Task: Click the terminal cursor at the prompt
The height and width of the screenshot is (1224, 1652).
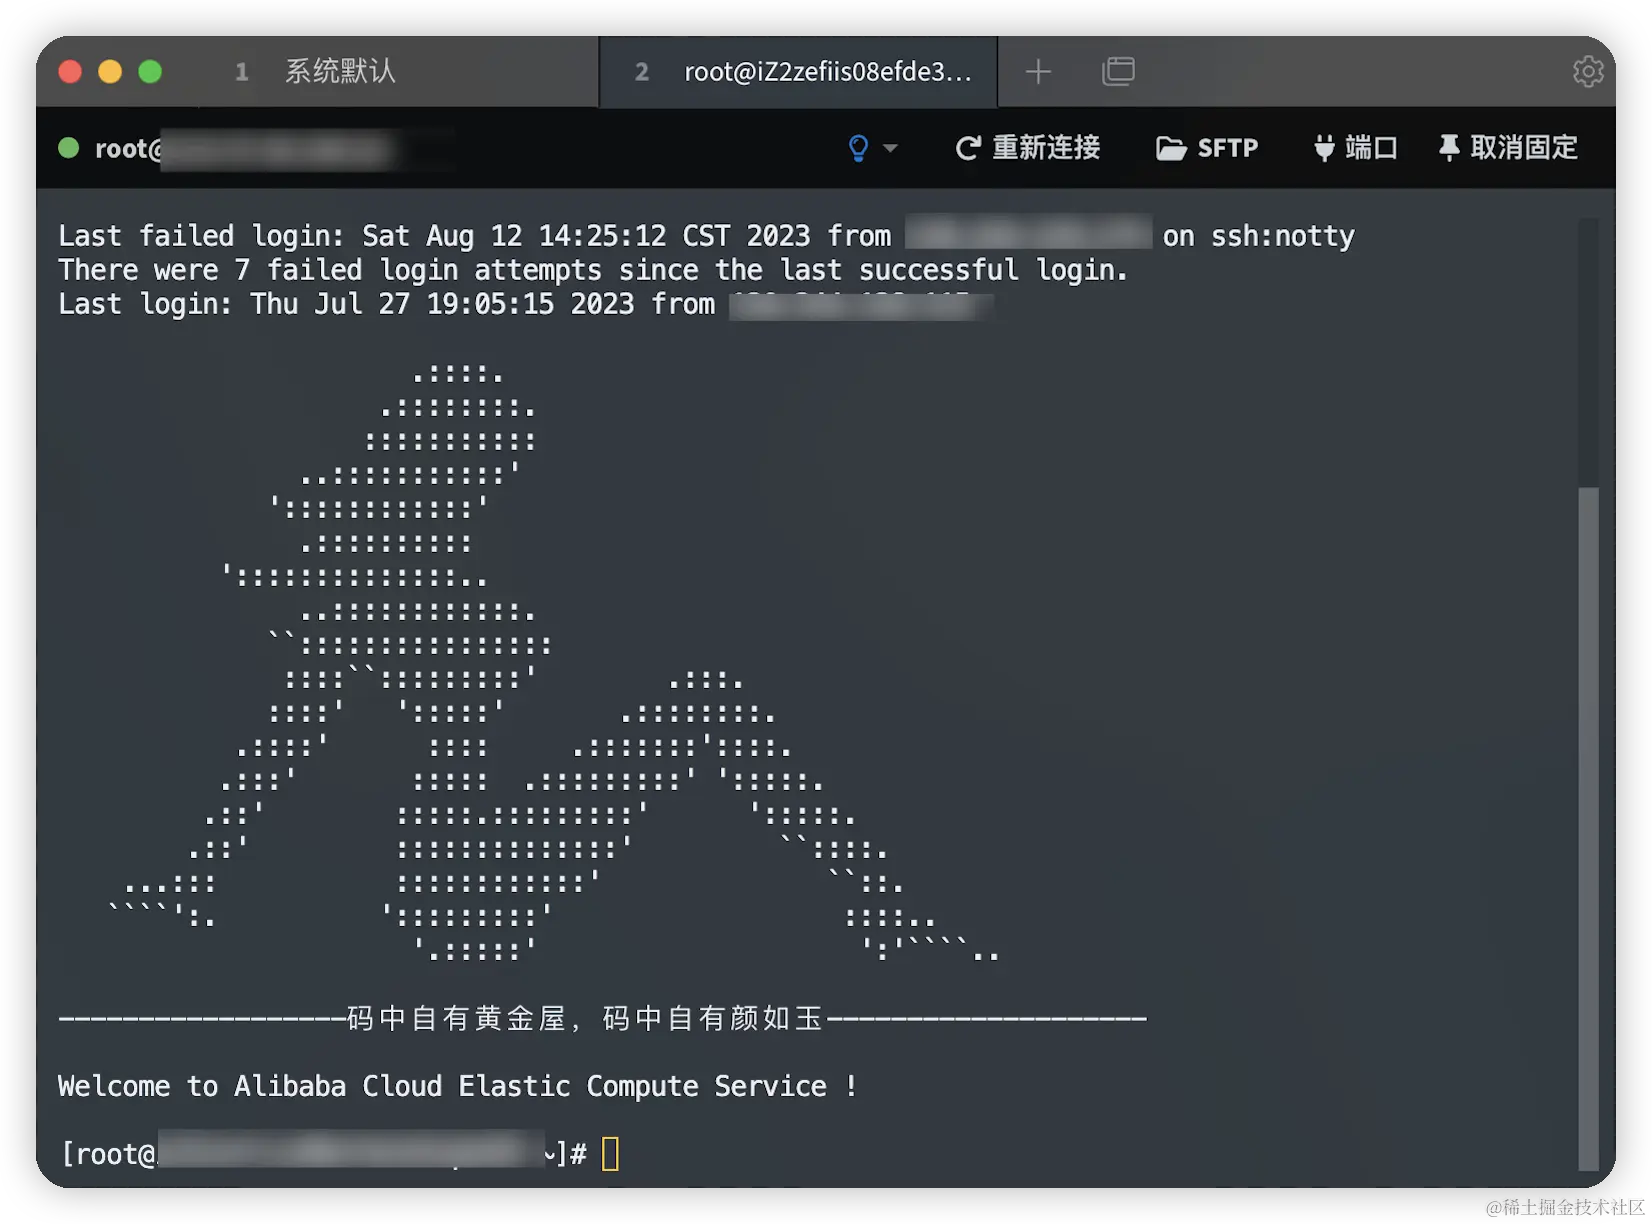Action: (610, 1153)
